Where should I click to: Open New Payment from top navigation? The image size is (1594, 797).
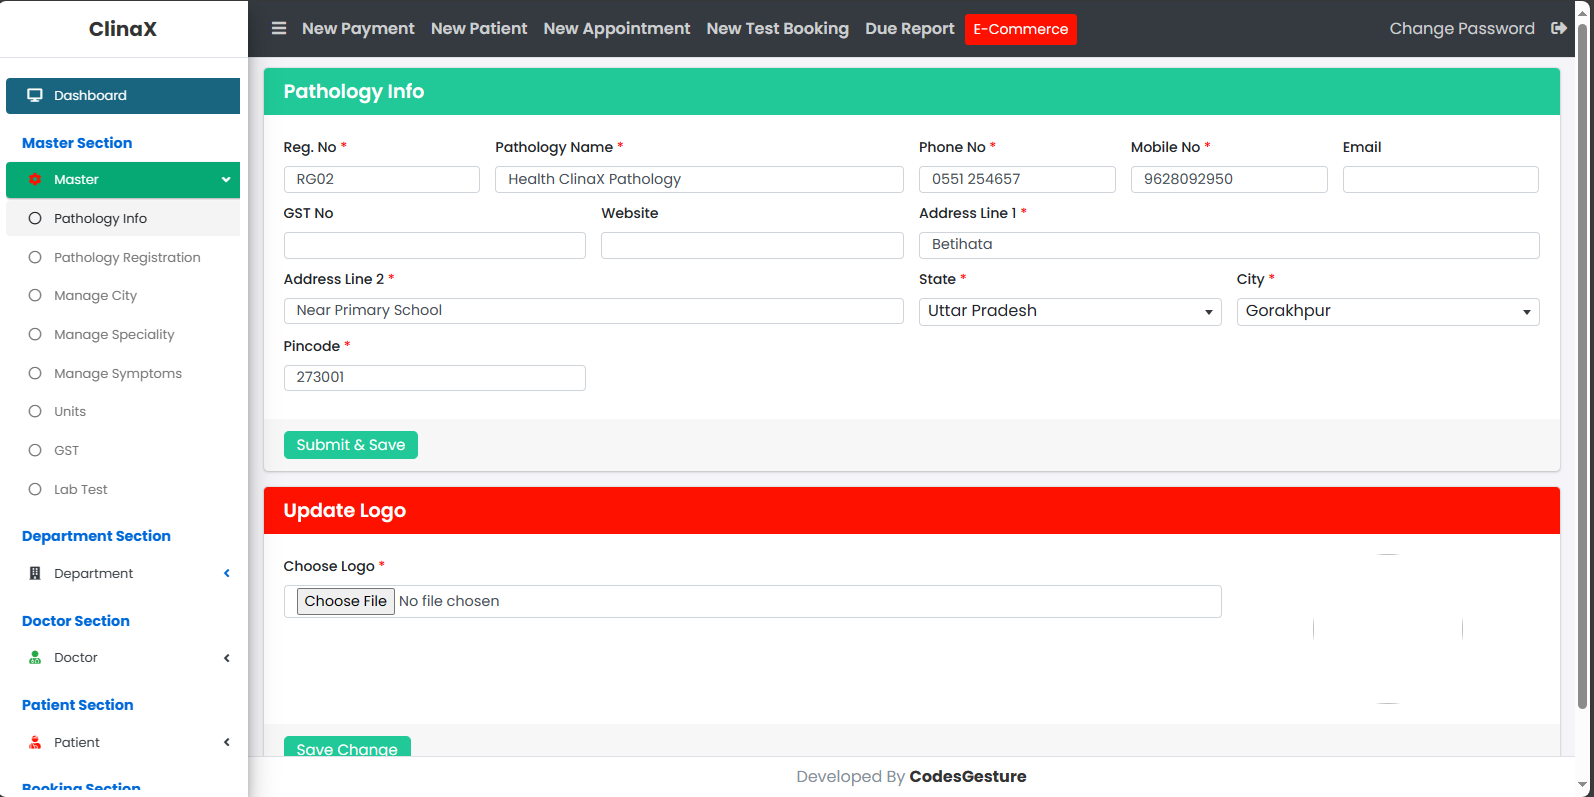pos(358,29)
